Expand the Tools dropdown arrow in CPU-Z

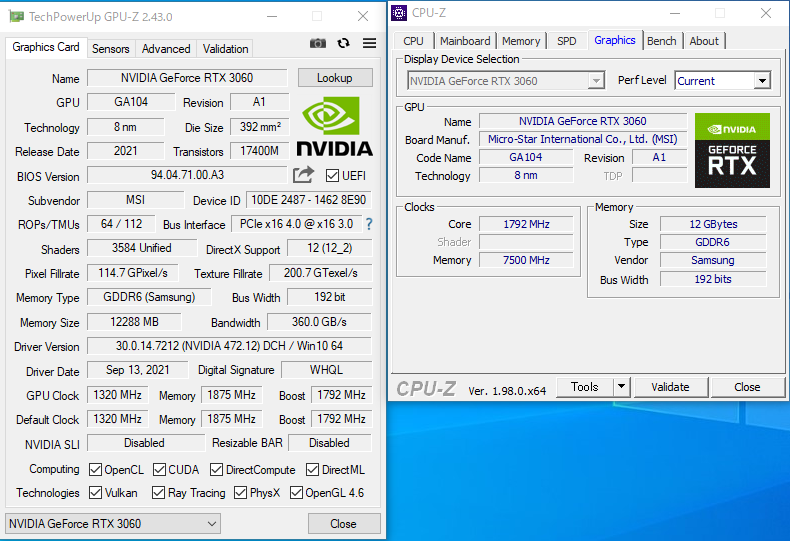621,387
